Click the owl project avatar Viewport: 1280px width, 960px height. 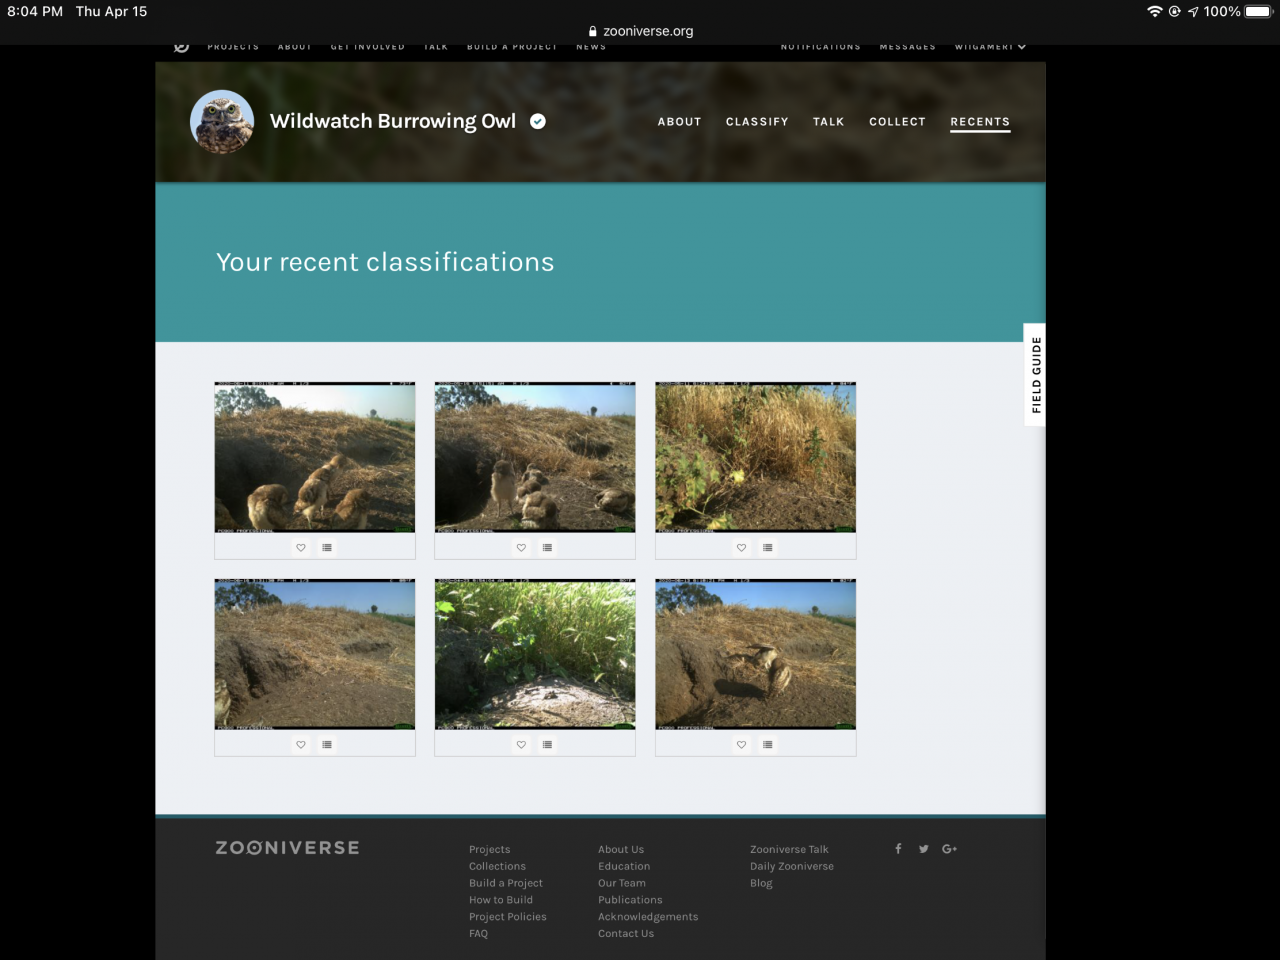click(x=222, y=122)
